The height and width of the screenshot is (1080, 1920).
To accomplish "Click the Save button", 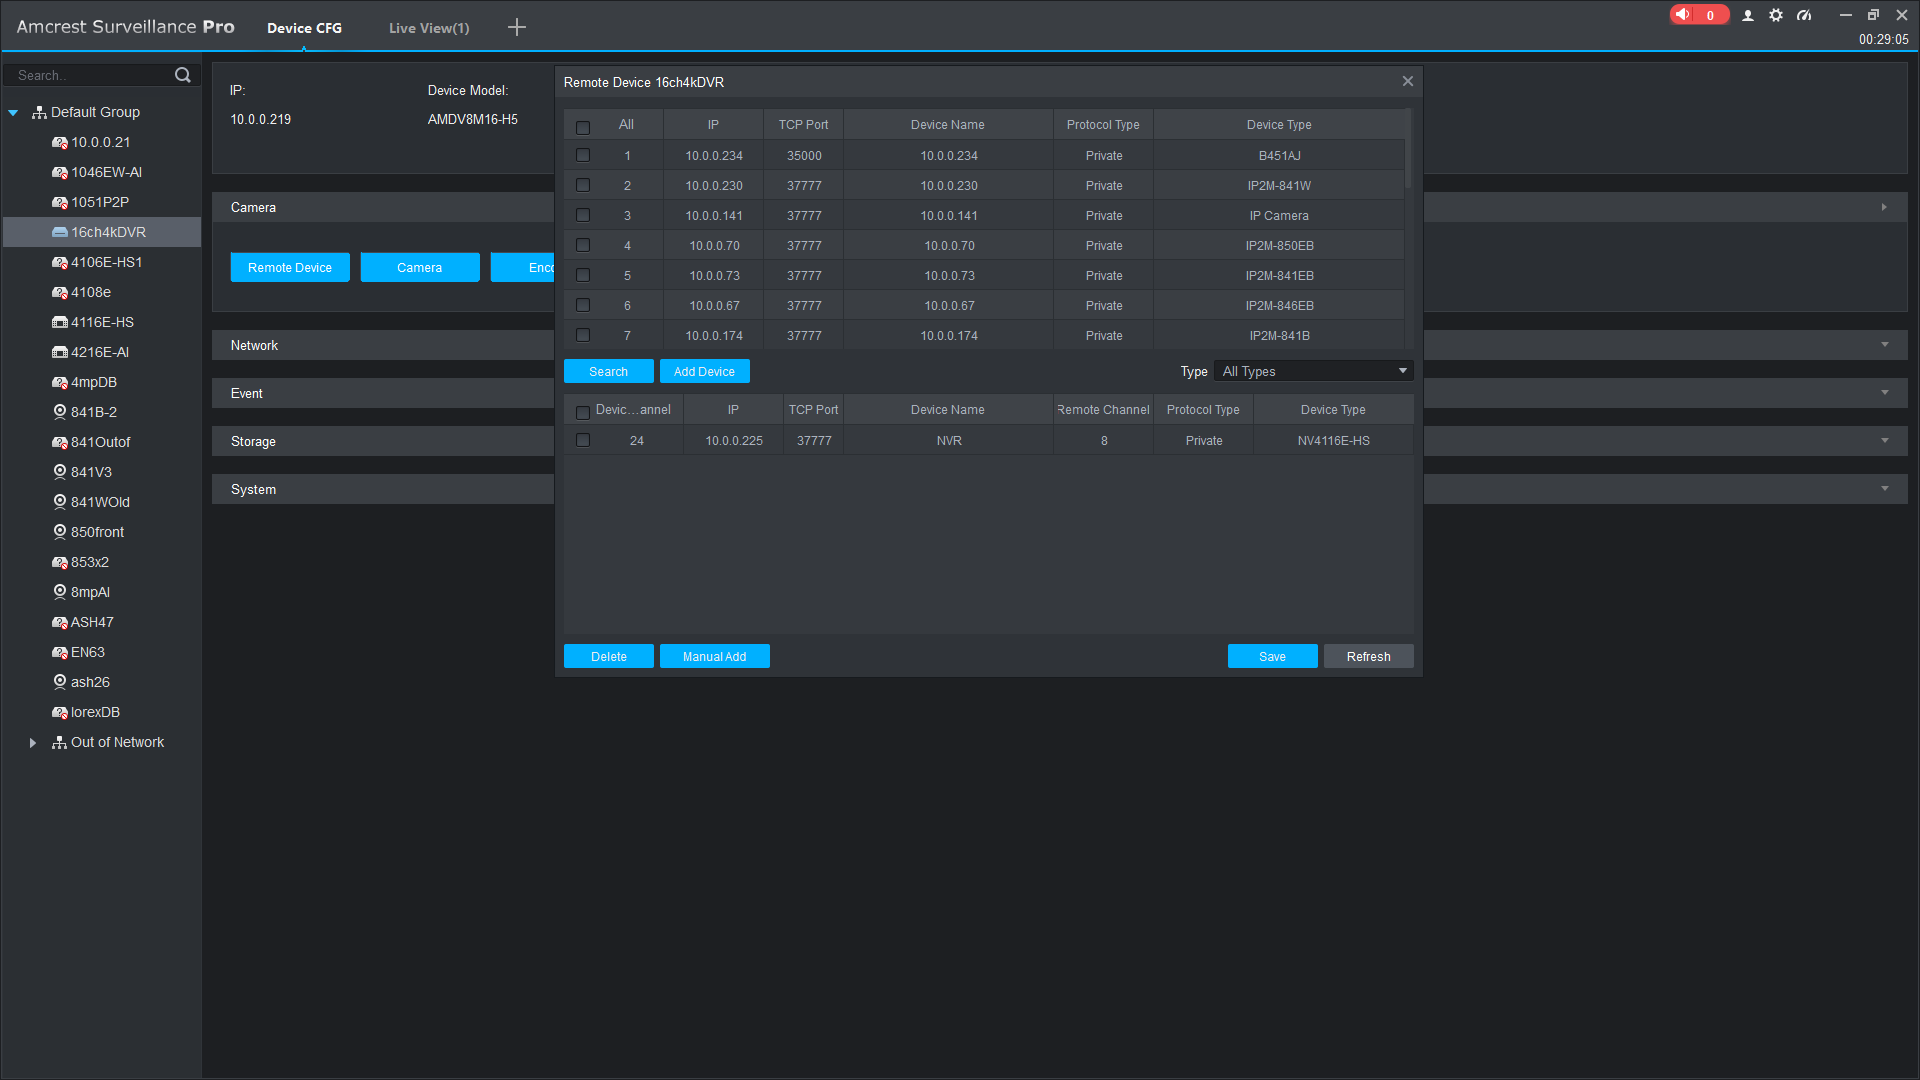I will point(1273,656).
